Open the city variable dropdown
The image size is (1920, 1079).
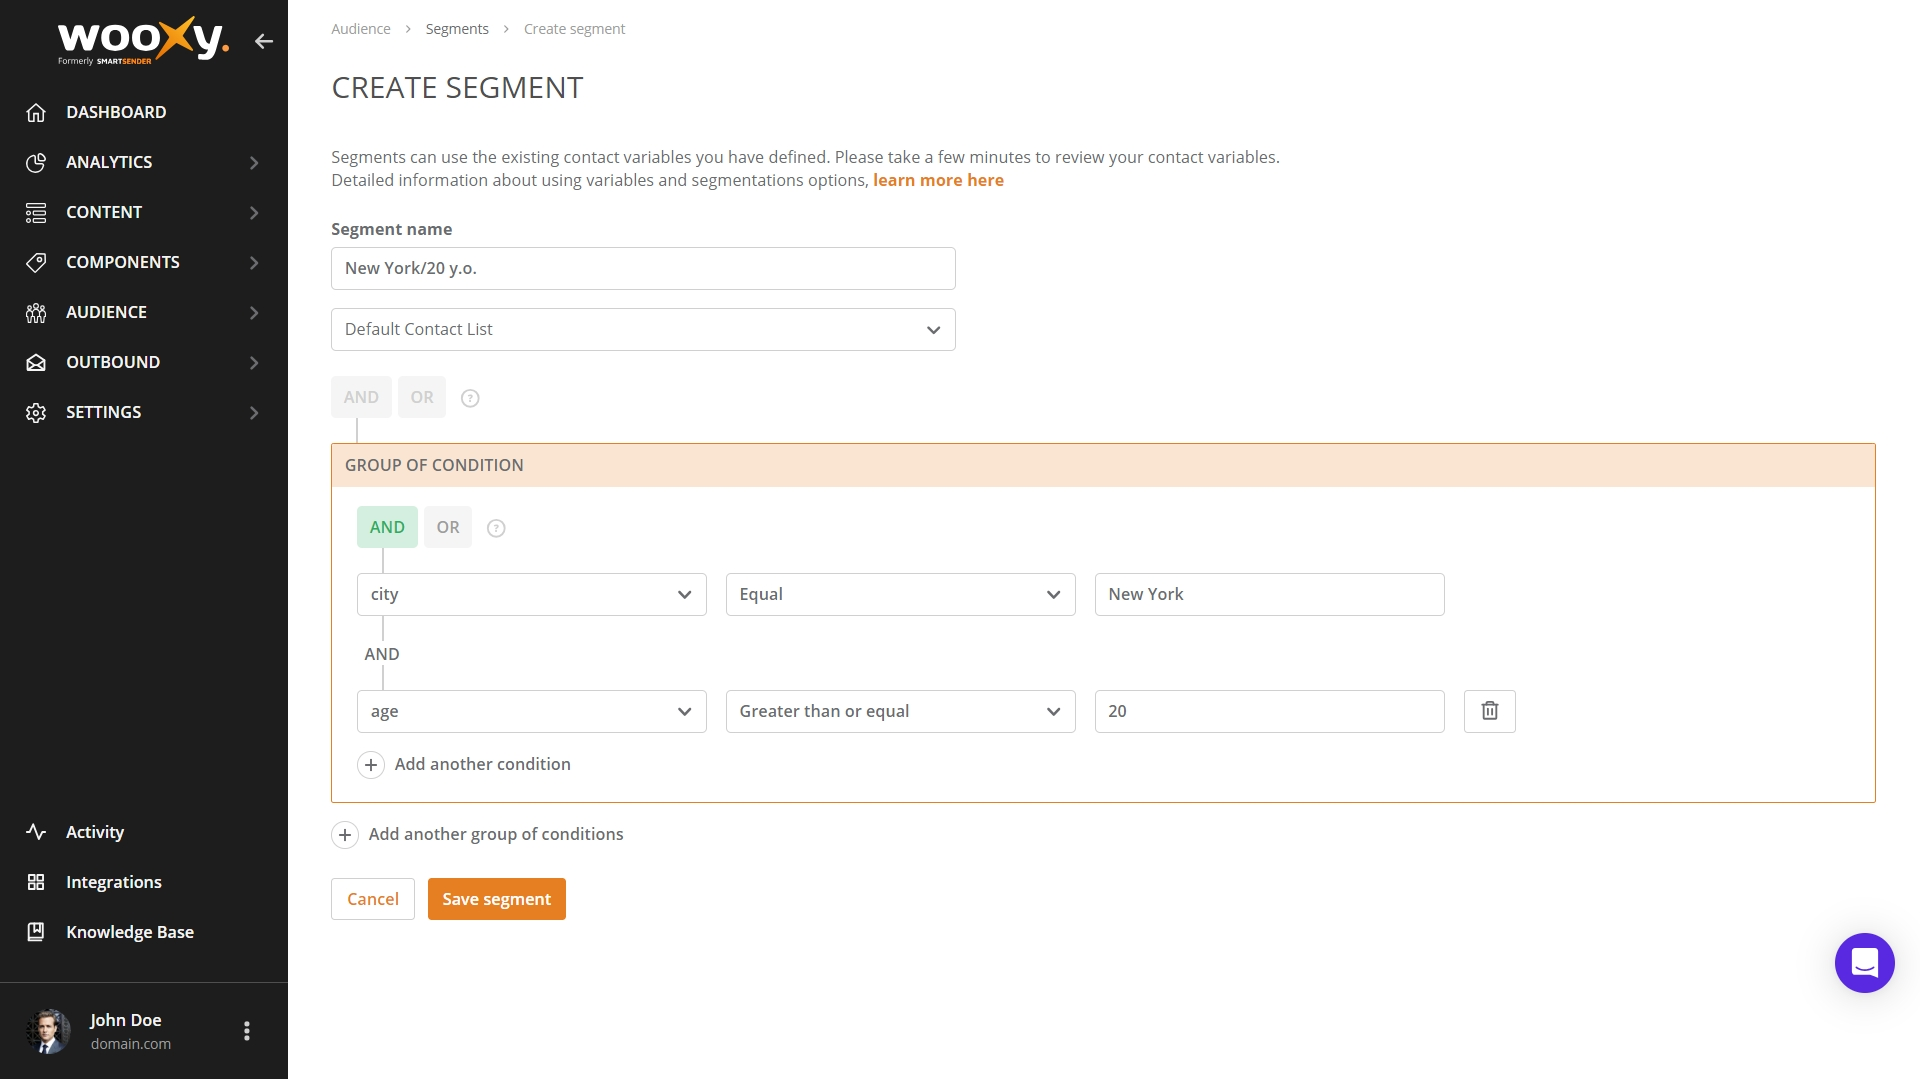click(x=531, y=593)
